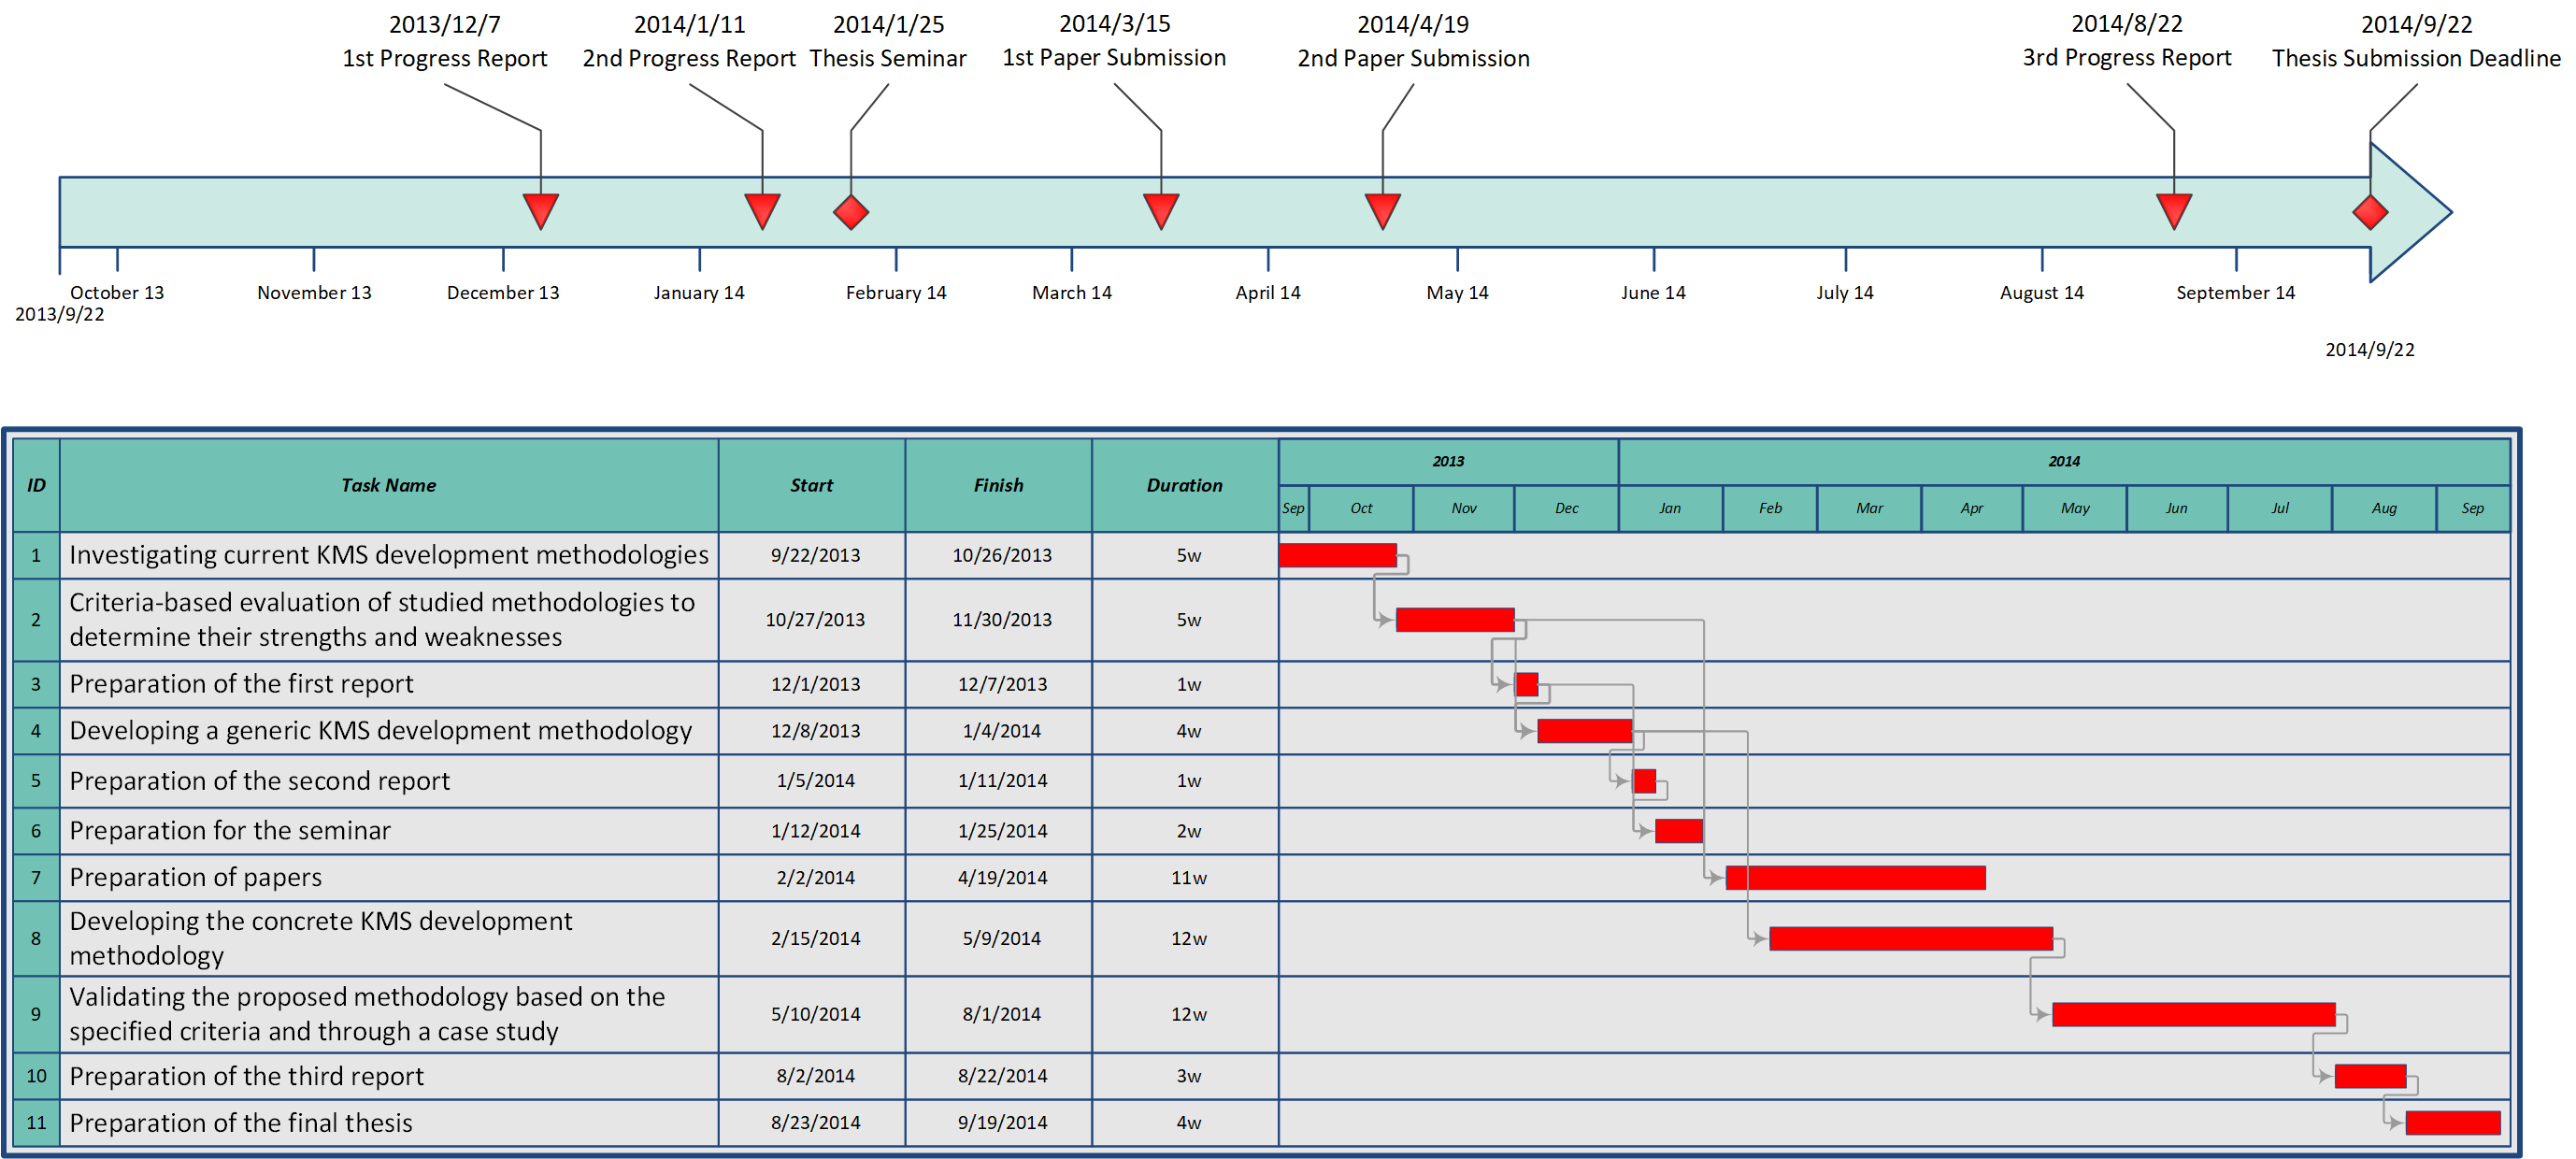Select the 2nd Paper Submission triangle marker

click(1382, 209)
